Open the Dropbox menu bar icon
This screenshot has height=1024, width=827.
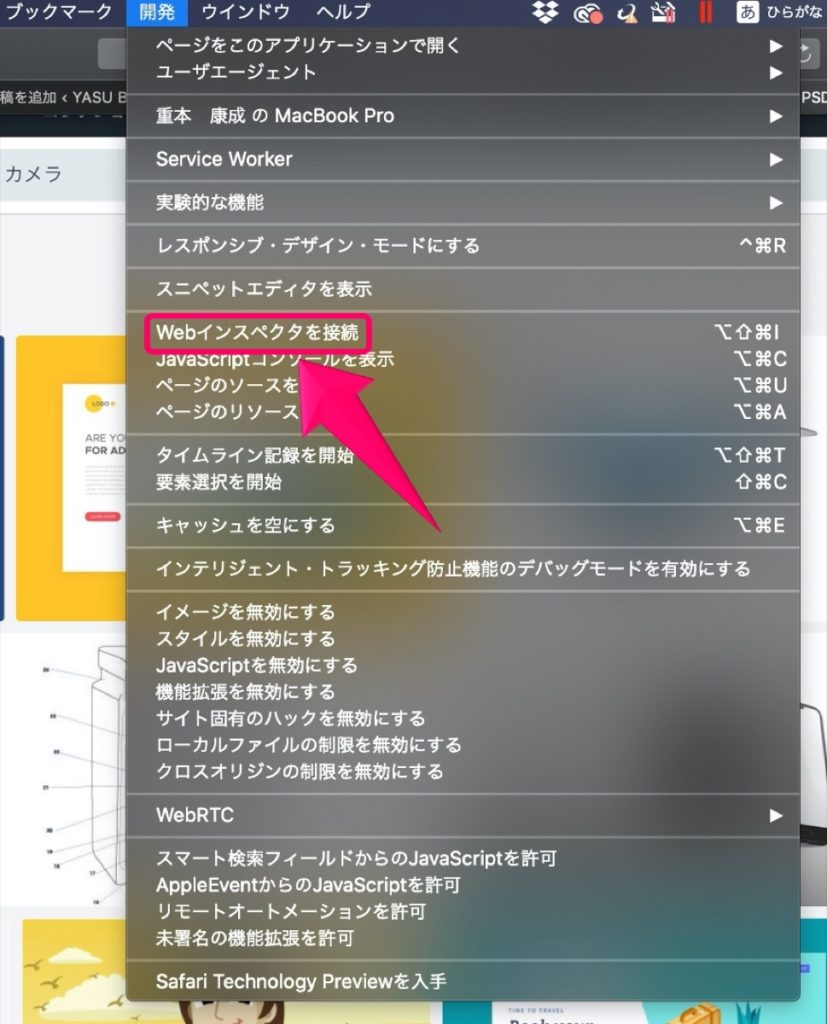[545, 12]
